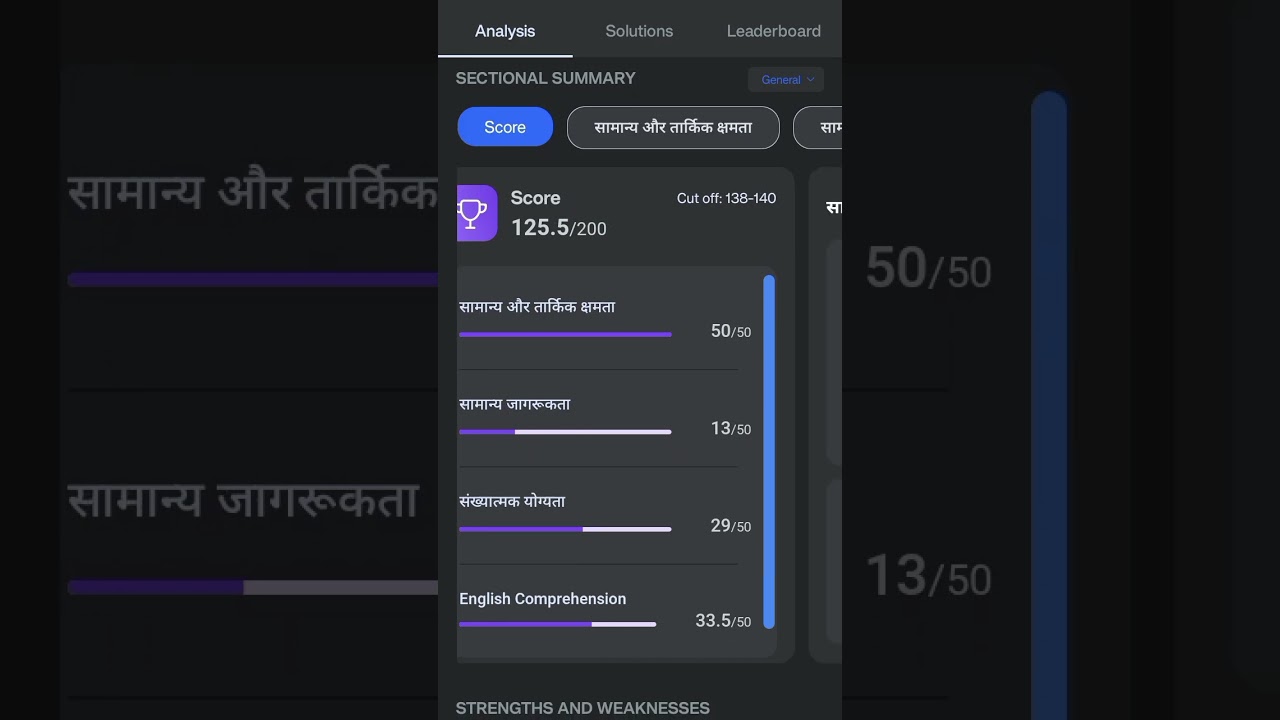Image resolution: width=1280 pixels, height=720 pixels.
Task: Click the सामान्य जागरूकता progress bar
Action: point(565,432)
